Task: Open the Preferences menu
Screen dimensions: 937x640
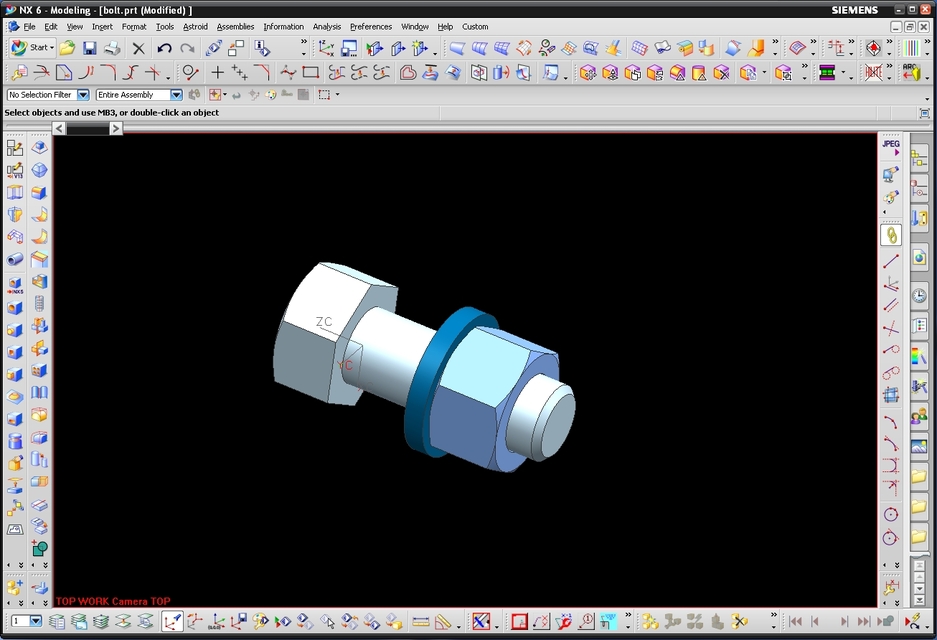Action: pos(371,27)
